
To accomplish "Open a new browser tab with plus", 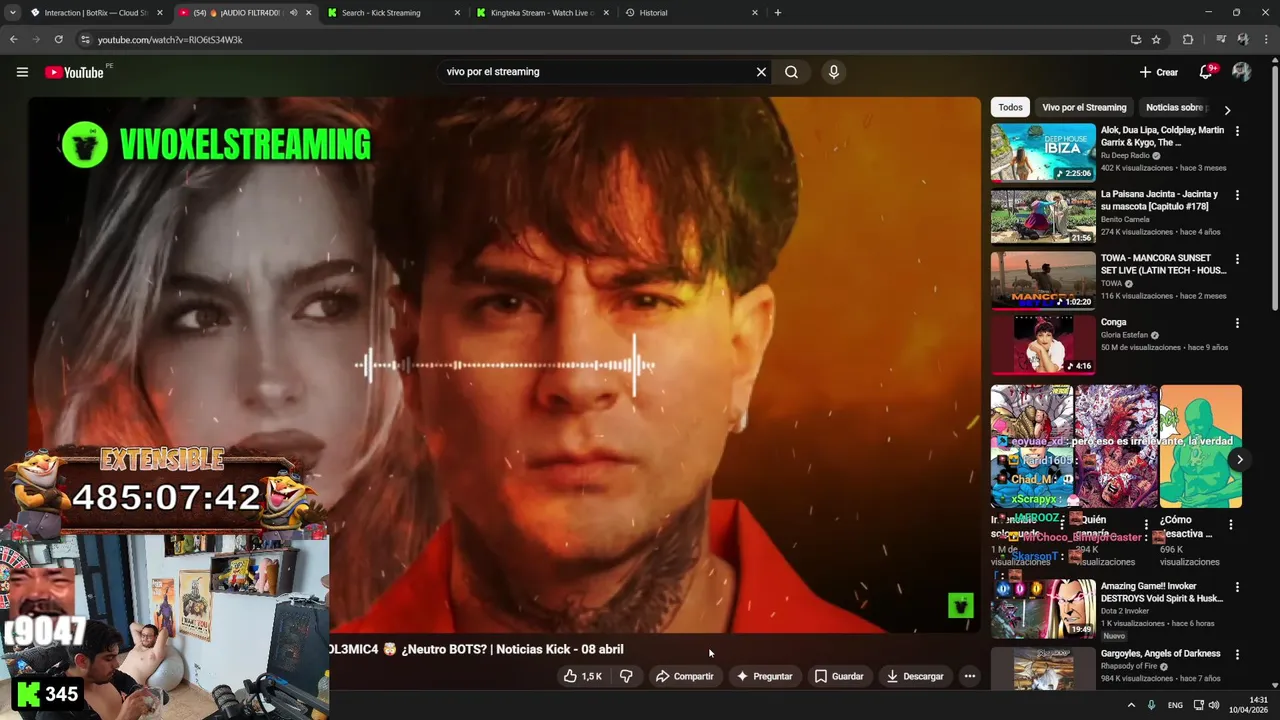I will (x=778, y=13).
